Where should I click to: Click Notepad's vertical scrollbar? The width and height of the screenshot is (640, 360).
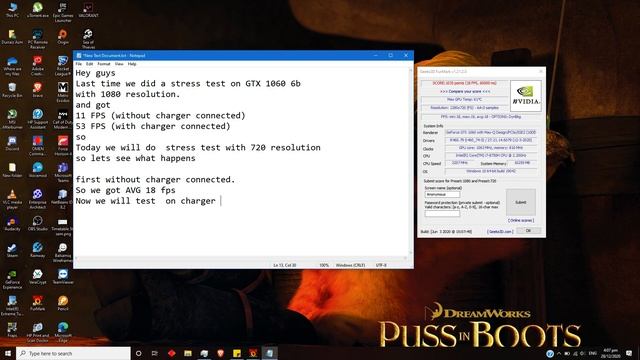(411, 162)
